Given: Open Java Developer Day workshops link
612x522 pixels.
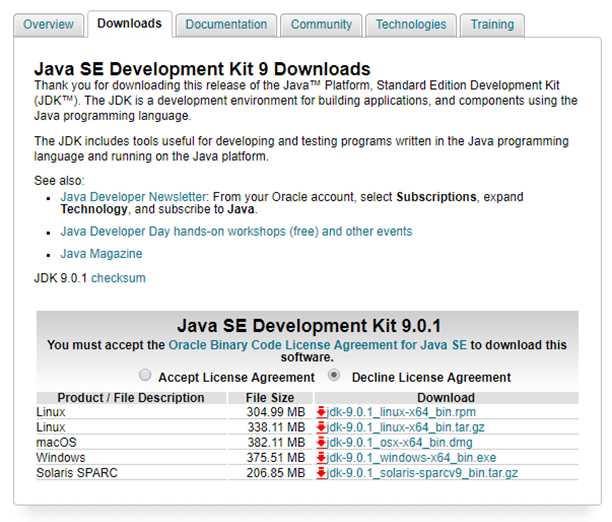Looking at the screenshot, I should (236, 232).
